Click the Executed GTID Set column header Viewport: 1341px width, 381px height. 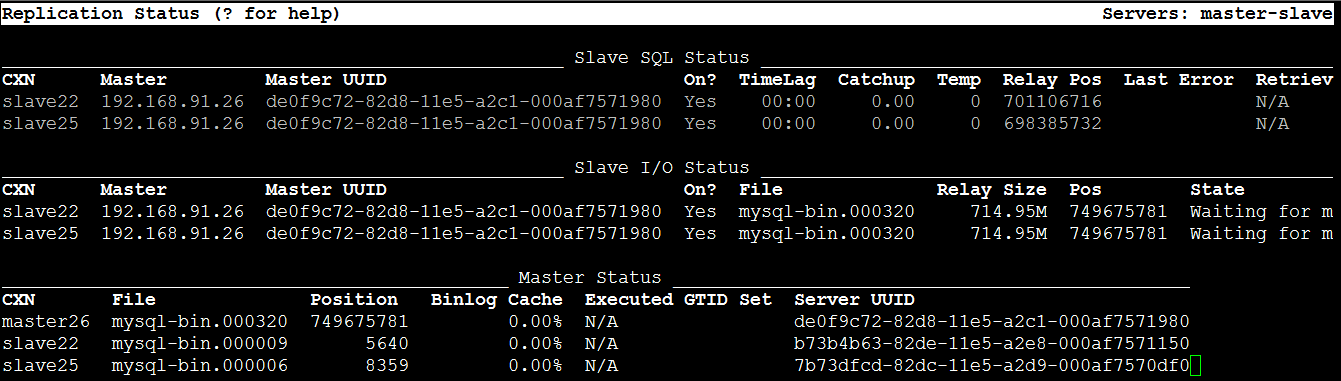pyautogui.click(x=678, y=300)
